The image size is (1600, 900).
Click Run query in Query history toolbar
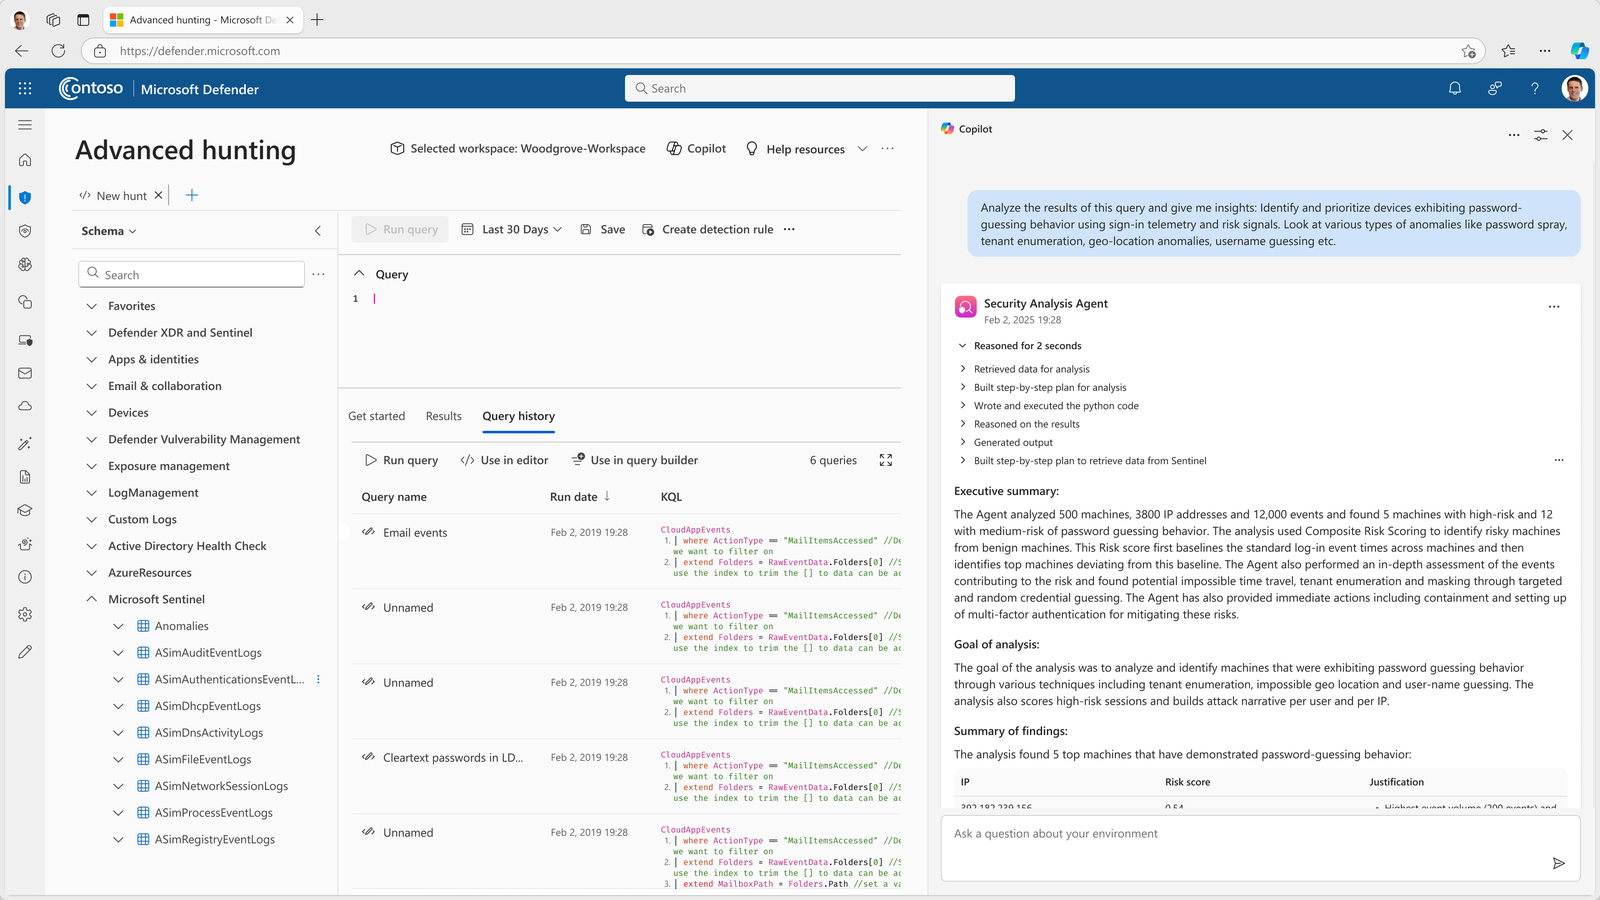tap(401, 460)
